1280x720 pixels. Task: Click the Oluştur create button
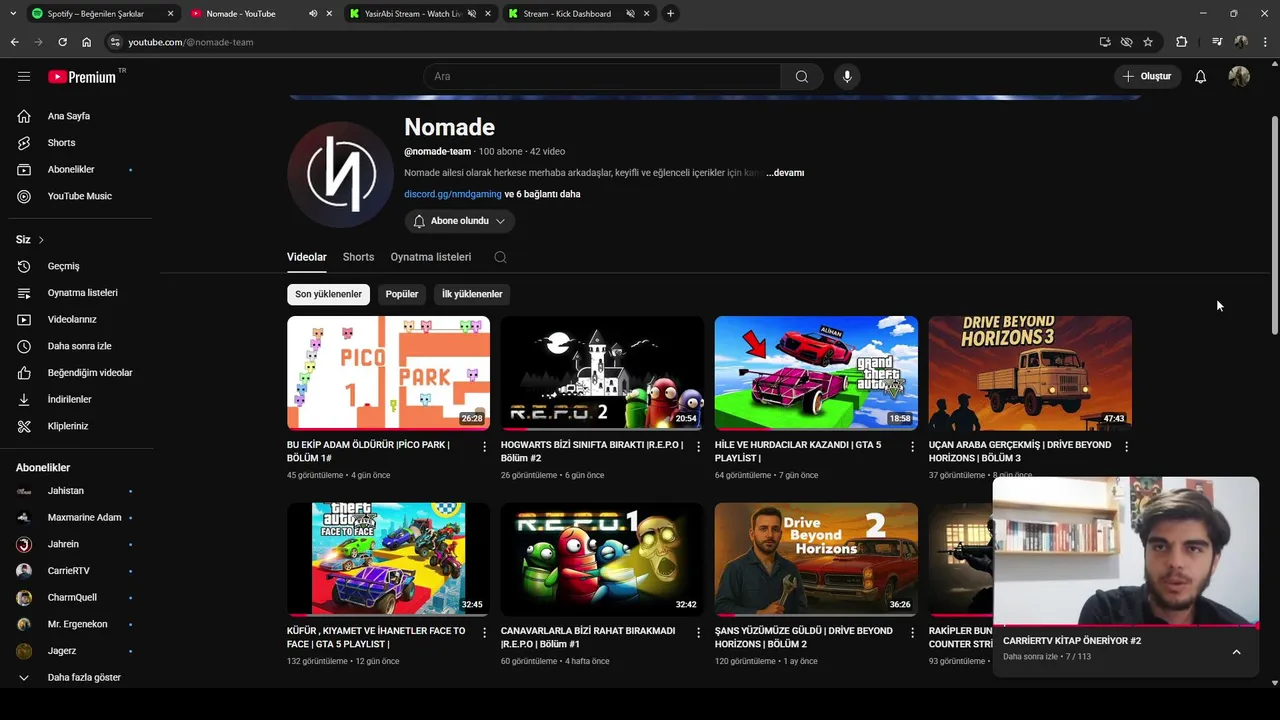click(x=1148, y=77)
